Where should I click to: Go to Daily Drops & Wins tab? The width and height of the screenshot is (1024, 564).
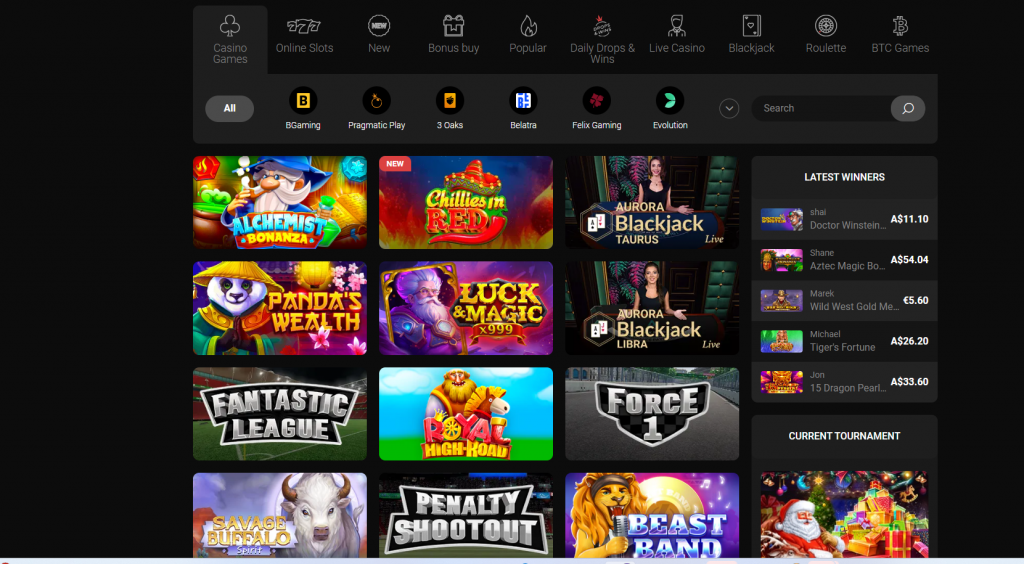602,40
